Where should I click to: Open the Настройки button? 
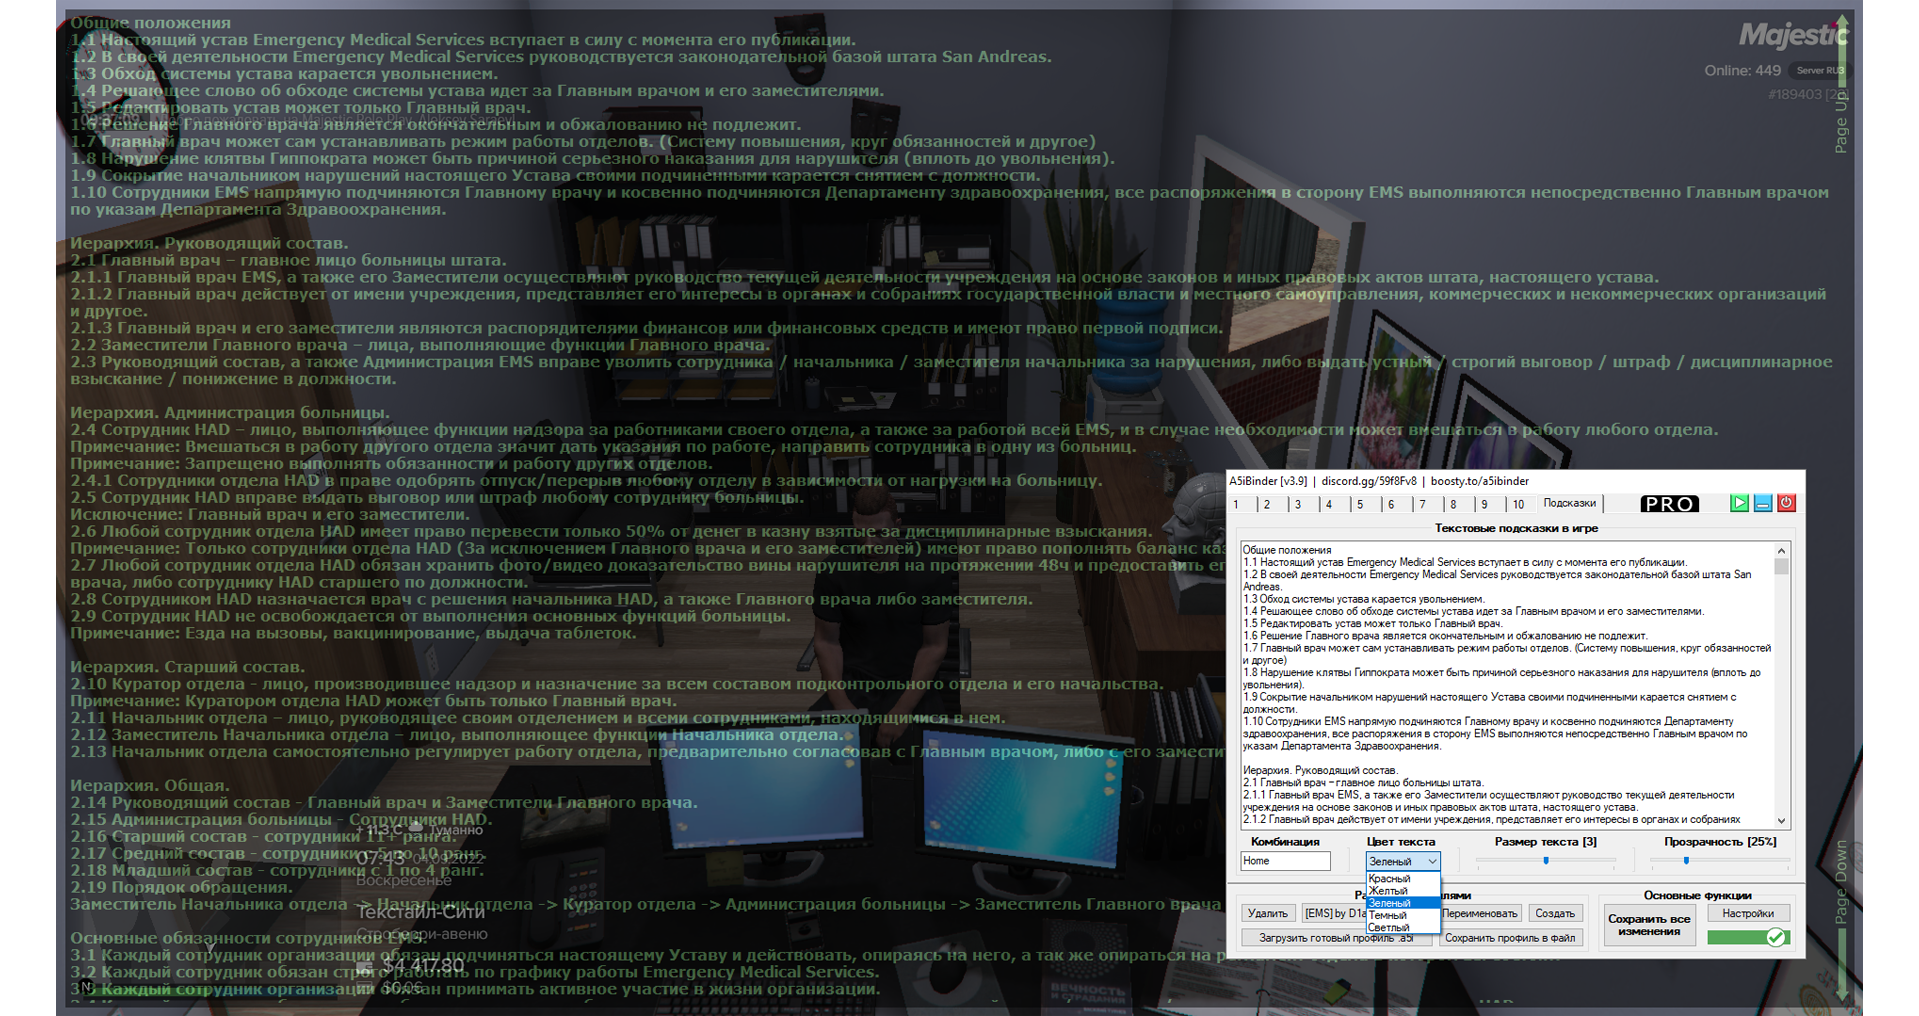[x=1748, y=913]
